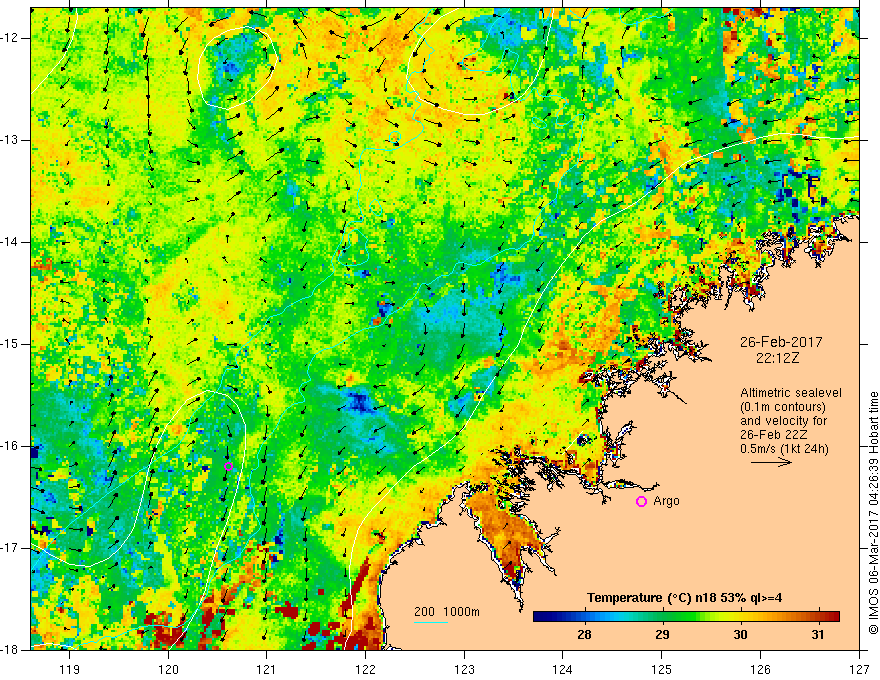Click the 'Temperature (°C) n18 53% ql>=4' title
880x680 pixels.
(x=685, y=598)
